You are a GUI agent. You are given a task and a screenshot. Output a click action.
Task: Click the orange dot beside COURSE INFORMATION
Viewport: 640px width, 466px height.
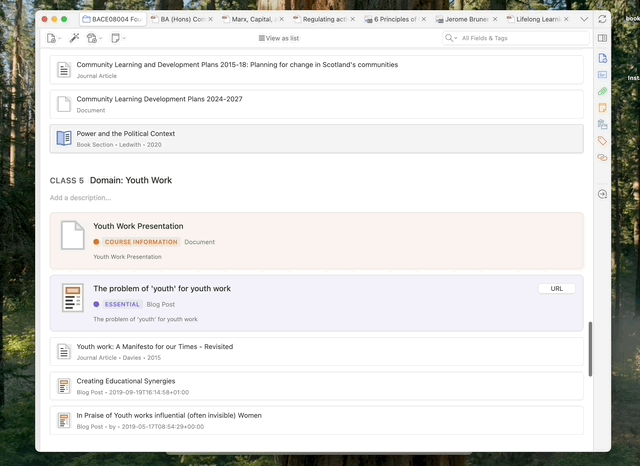[96, 242]
